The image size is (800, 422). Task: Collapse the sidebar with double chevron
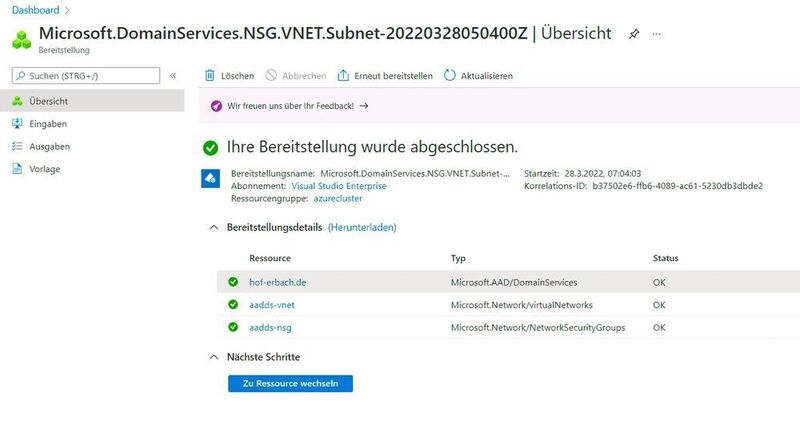pyautogui.click(x=173, y=76)
